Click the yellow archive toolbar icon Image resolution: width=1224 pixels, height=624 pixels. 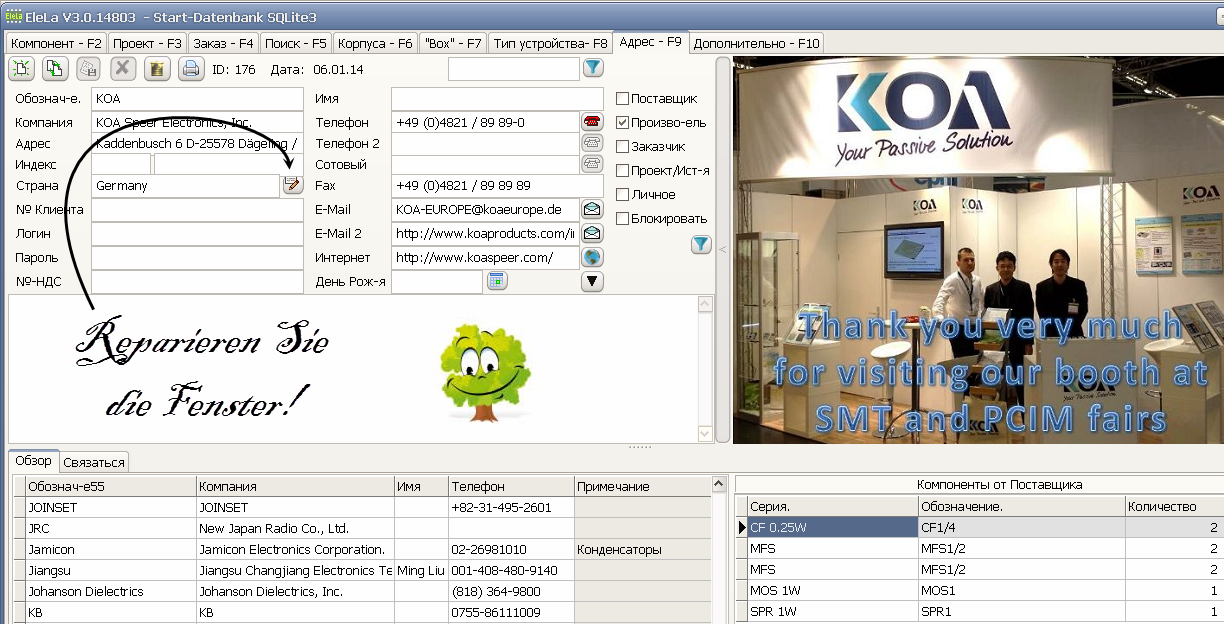[157, 68]
